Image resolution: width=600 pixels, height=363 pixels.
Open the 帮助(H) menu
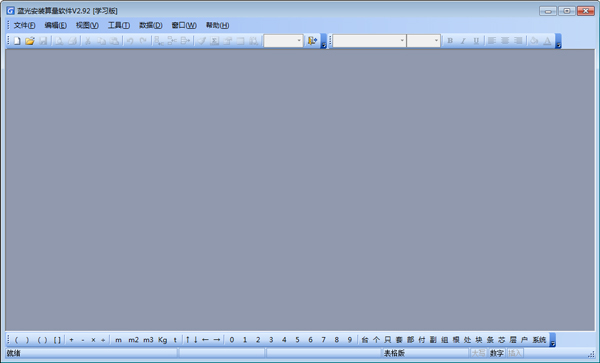217,25
